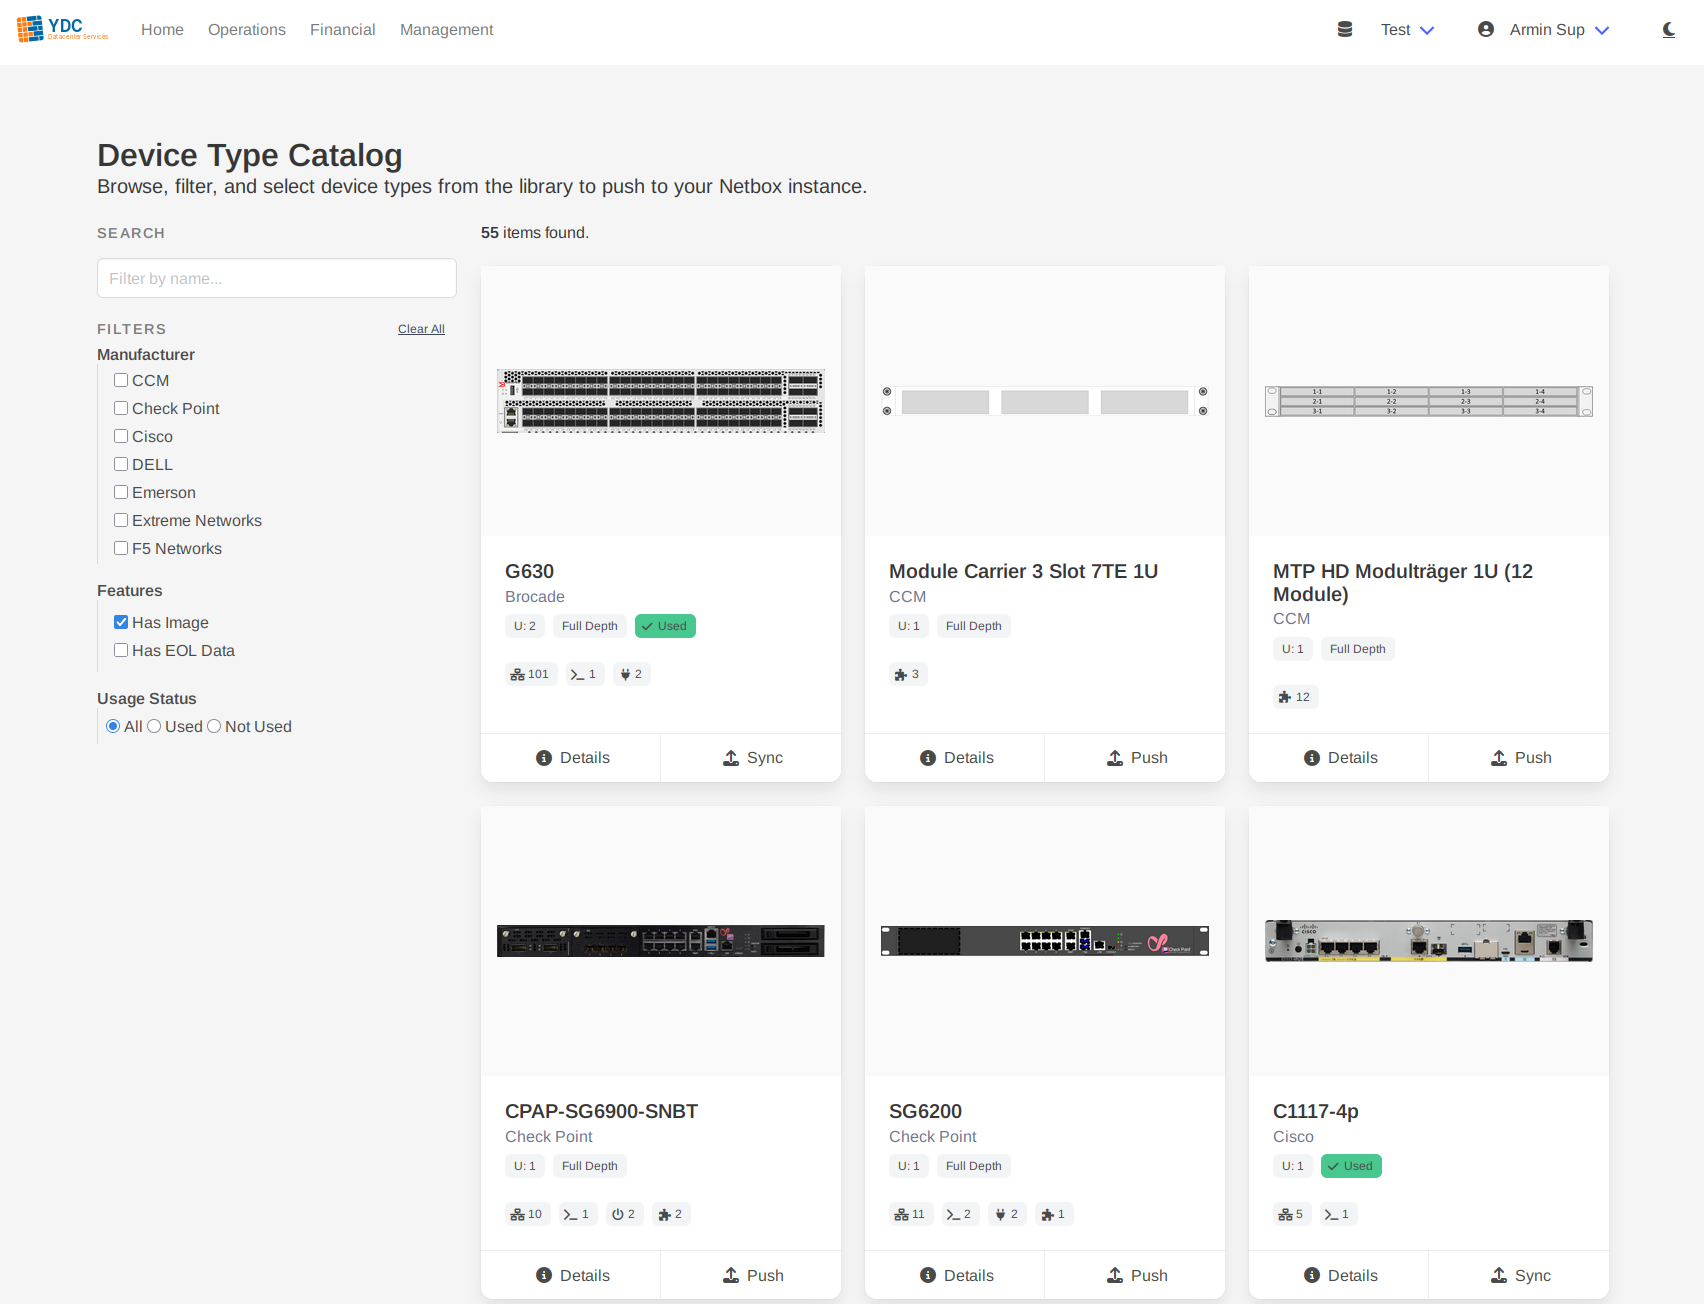
Task: Click the YDC logo
Action: point(62,29)
